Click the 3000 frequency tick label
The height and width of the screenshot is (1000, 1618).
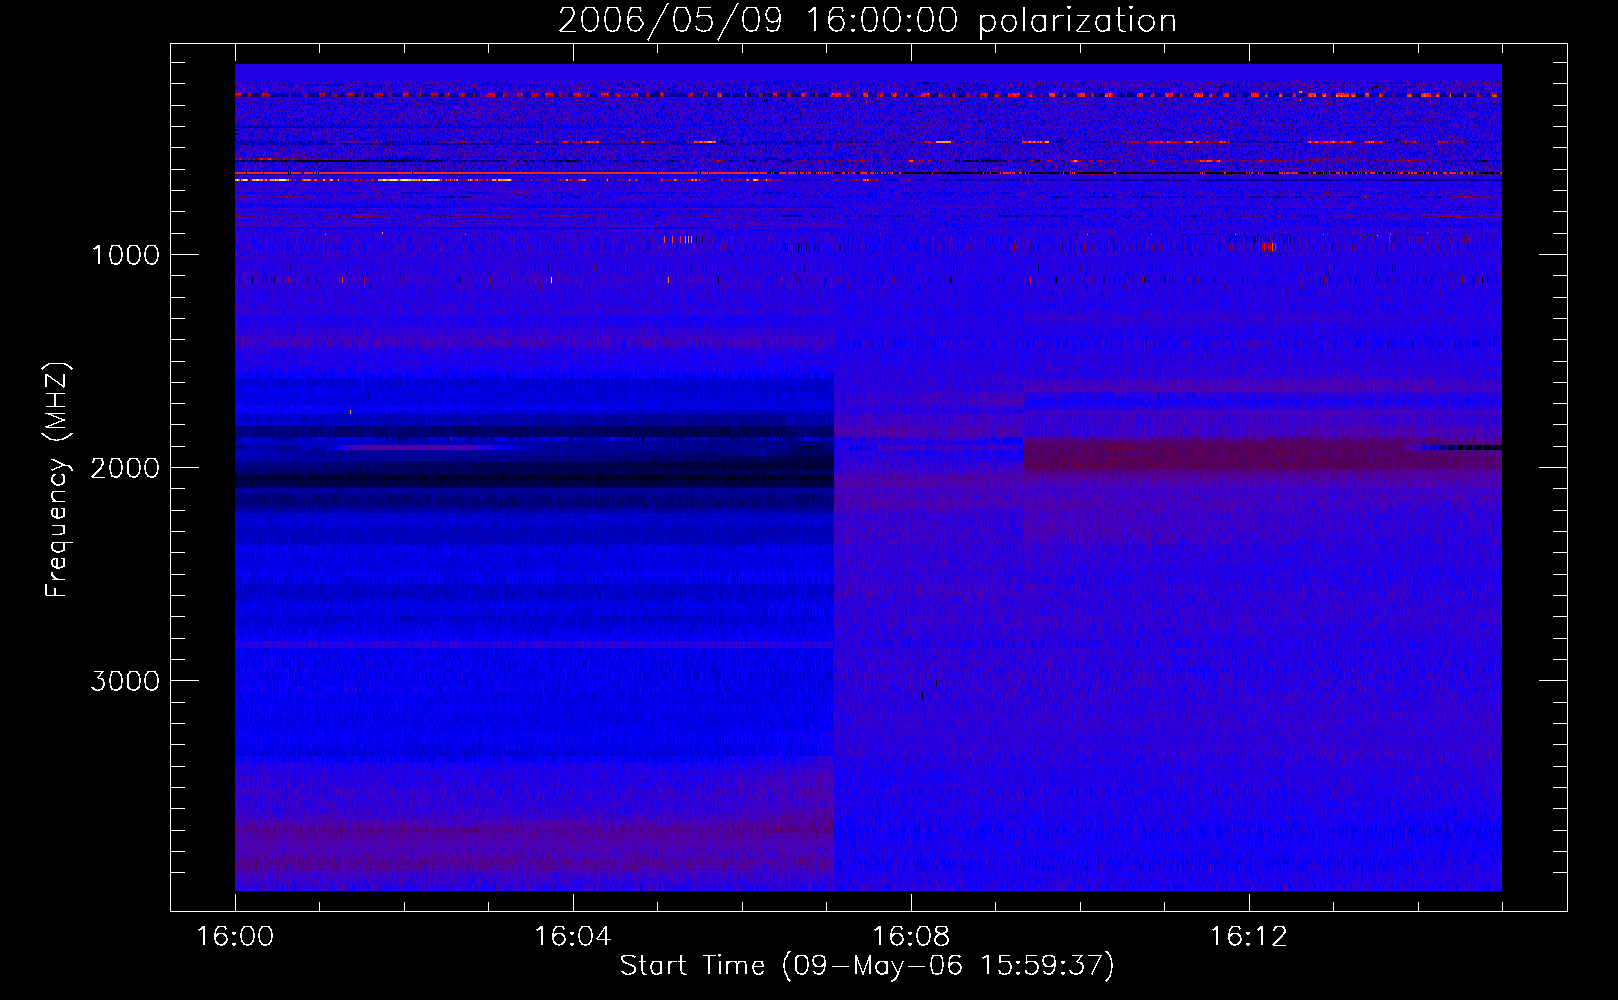click(x=125, y=681)
